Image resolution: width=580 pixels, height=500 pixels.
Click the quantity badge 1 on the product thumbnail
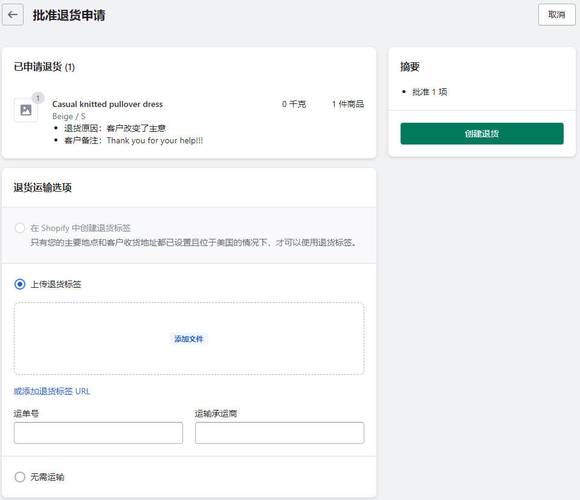pyautogui.click(x=38, y=98)
